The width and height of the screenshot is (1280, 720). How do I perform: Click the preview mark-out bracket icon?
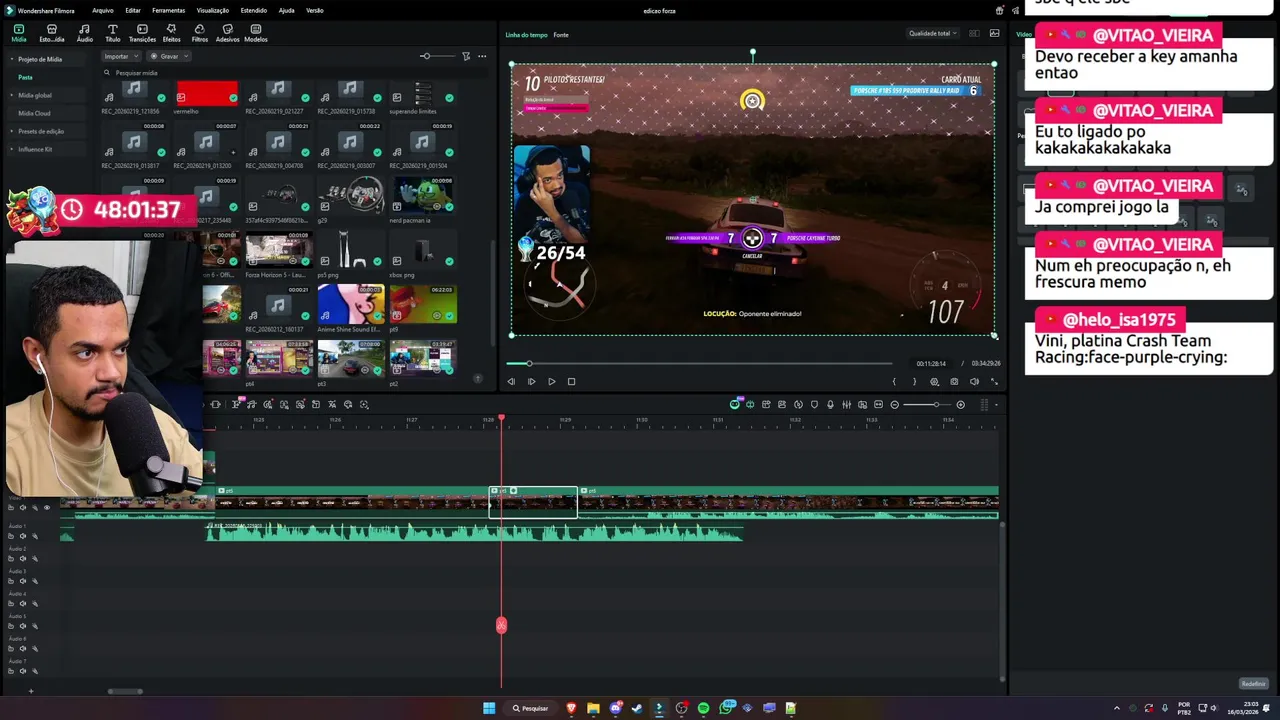tap(913, 381)
